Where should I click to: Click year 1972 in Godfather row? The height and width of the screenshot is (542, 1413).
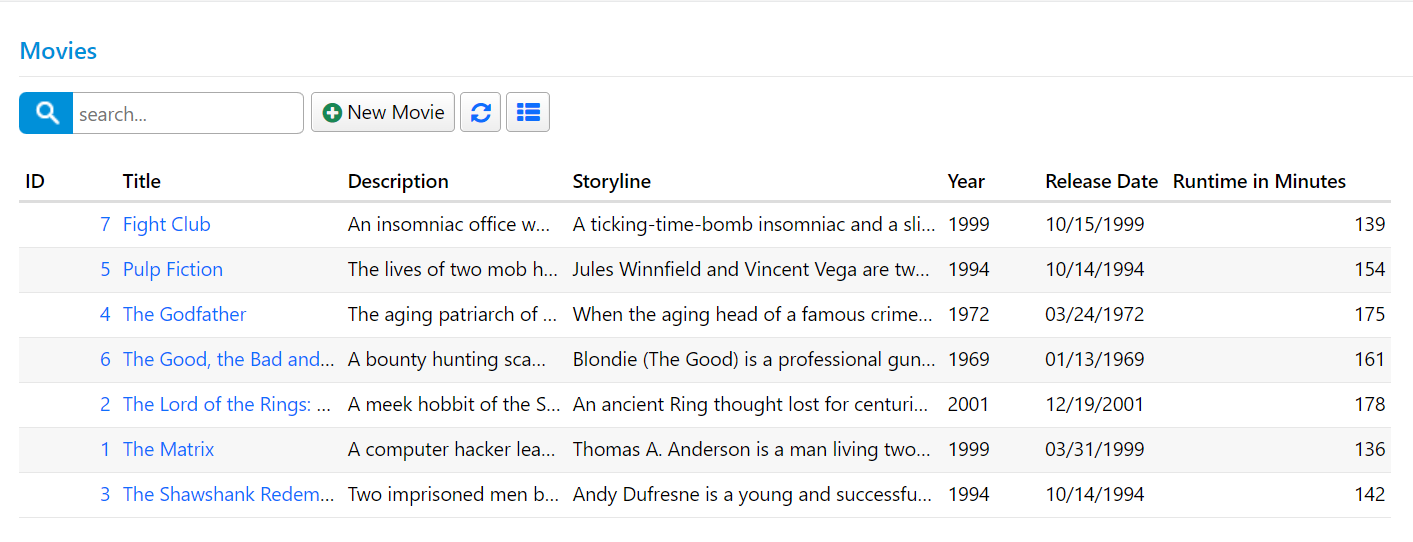coord(969,314)
